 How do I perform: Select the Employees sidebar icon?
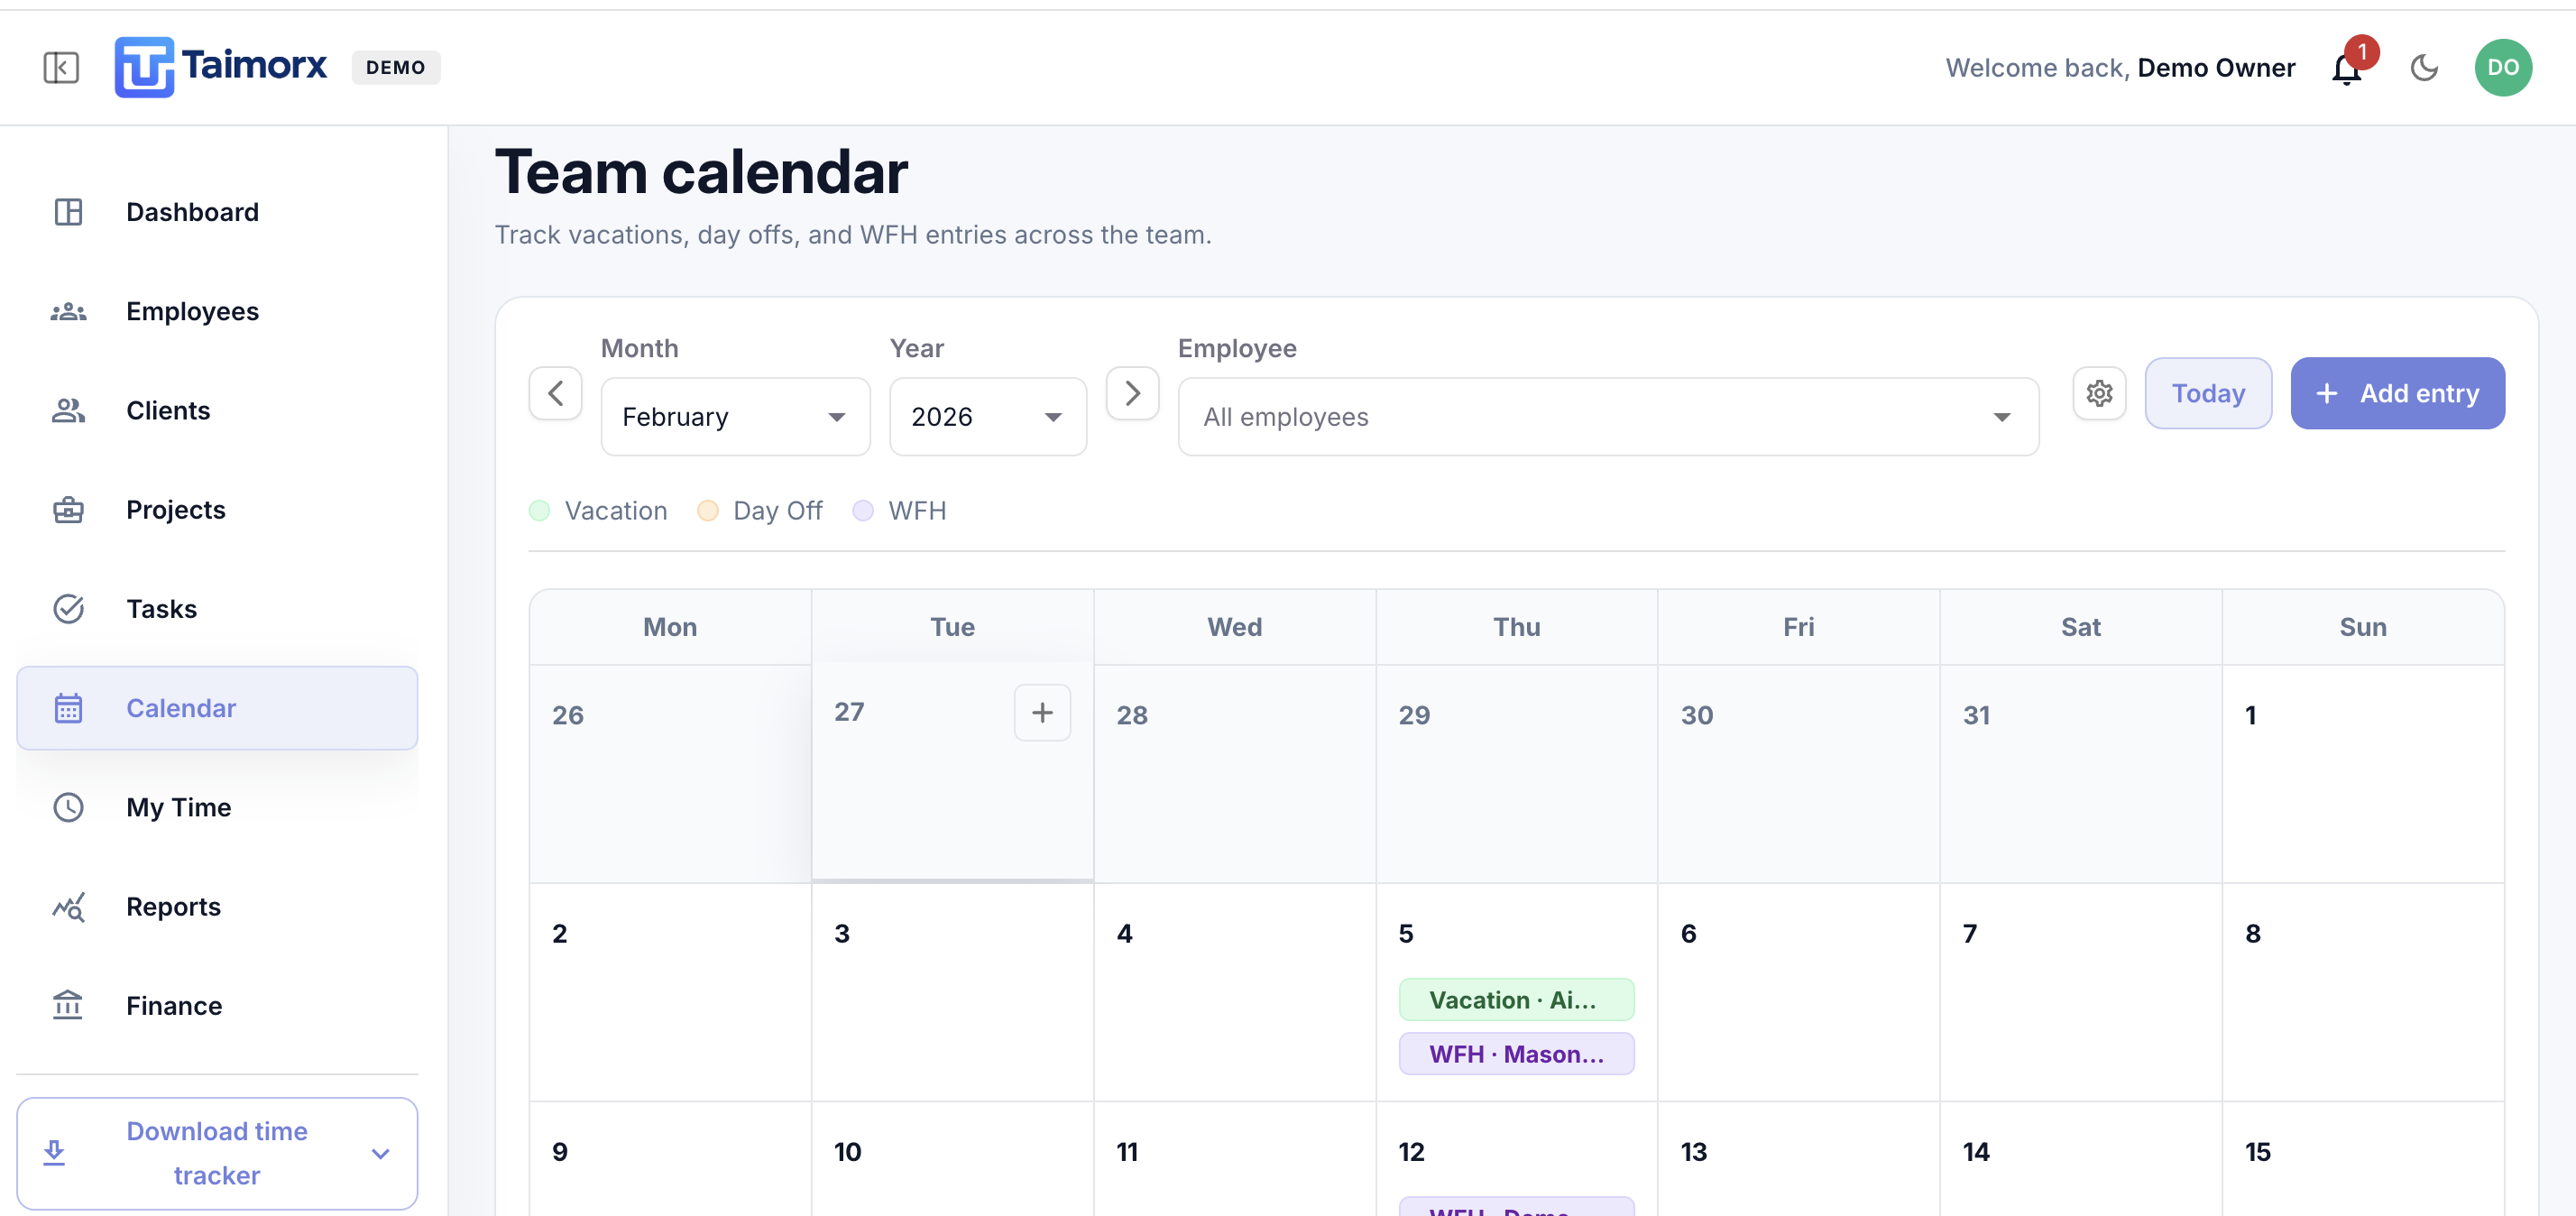tap(67, 311)
